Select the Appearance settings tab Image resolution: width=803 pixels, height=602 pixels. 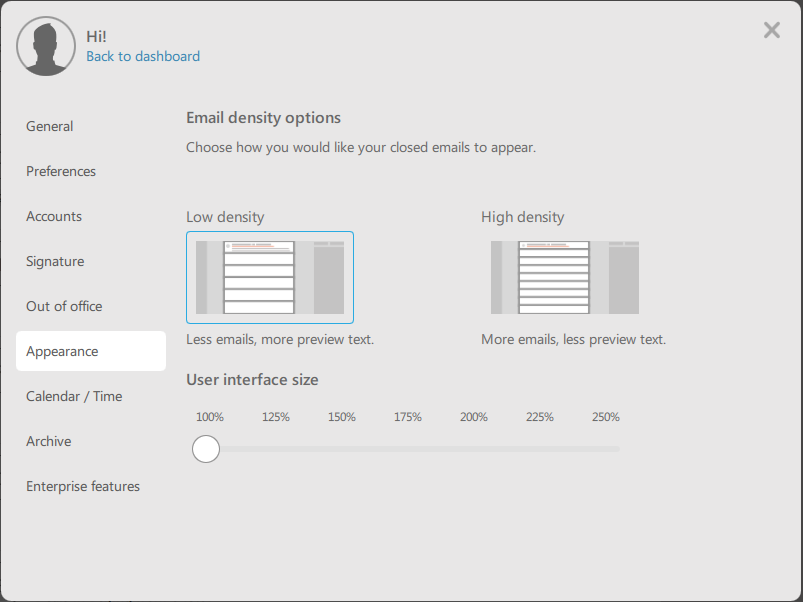(x=91, y=351)
